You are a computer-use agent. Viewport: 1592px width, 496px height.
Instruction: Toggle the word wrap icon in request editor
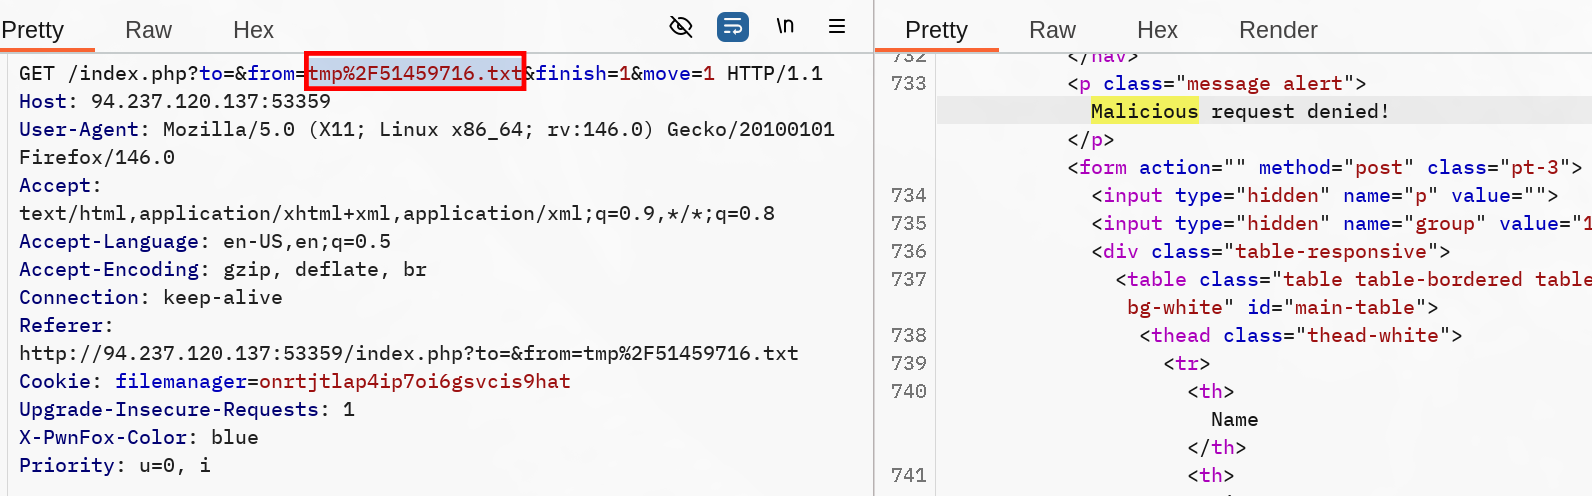(733, 27)
